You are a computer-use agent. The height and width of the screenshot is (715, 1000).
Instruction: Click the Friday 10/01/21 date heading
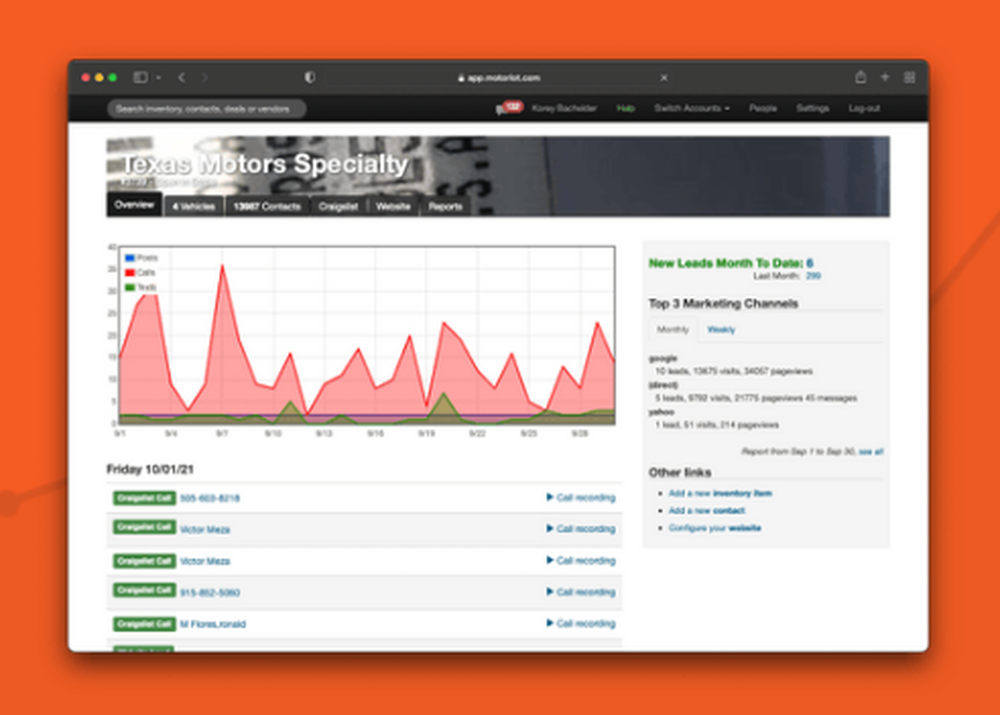click(x=150, y=469)
